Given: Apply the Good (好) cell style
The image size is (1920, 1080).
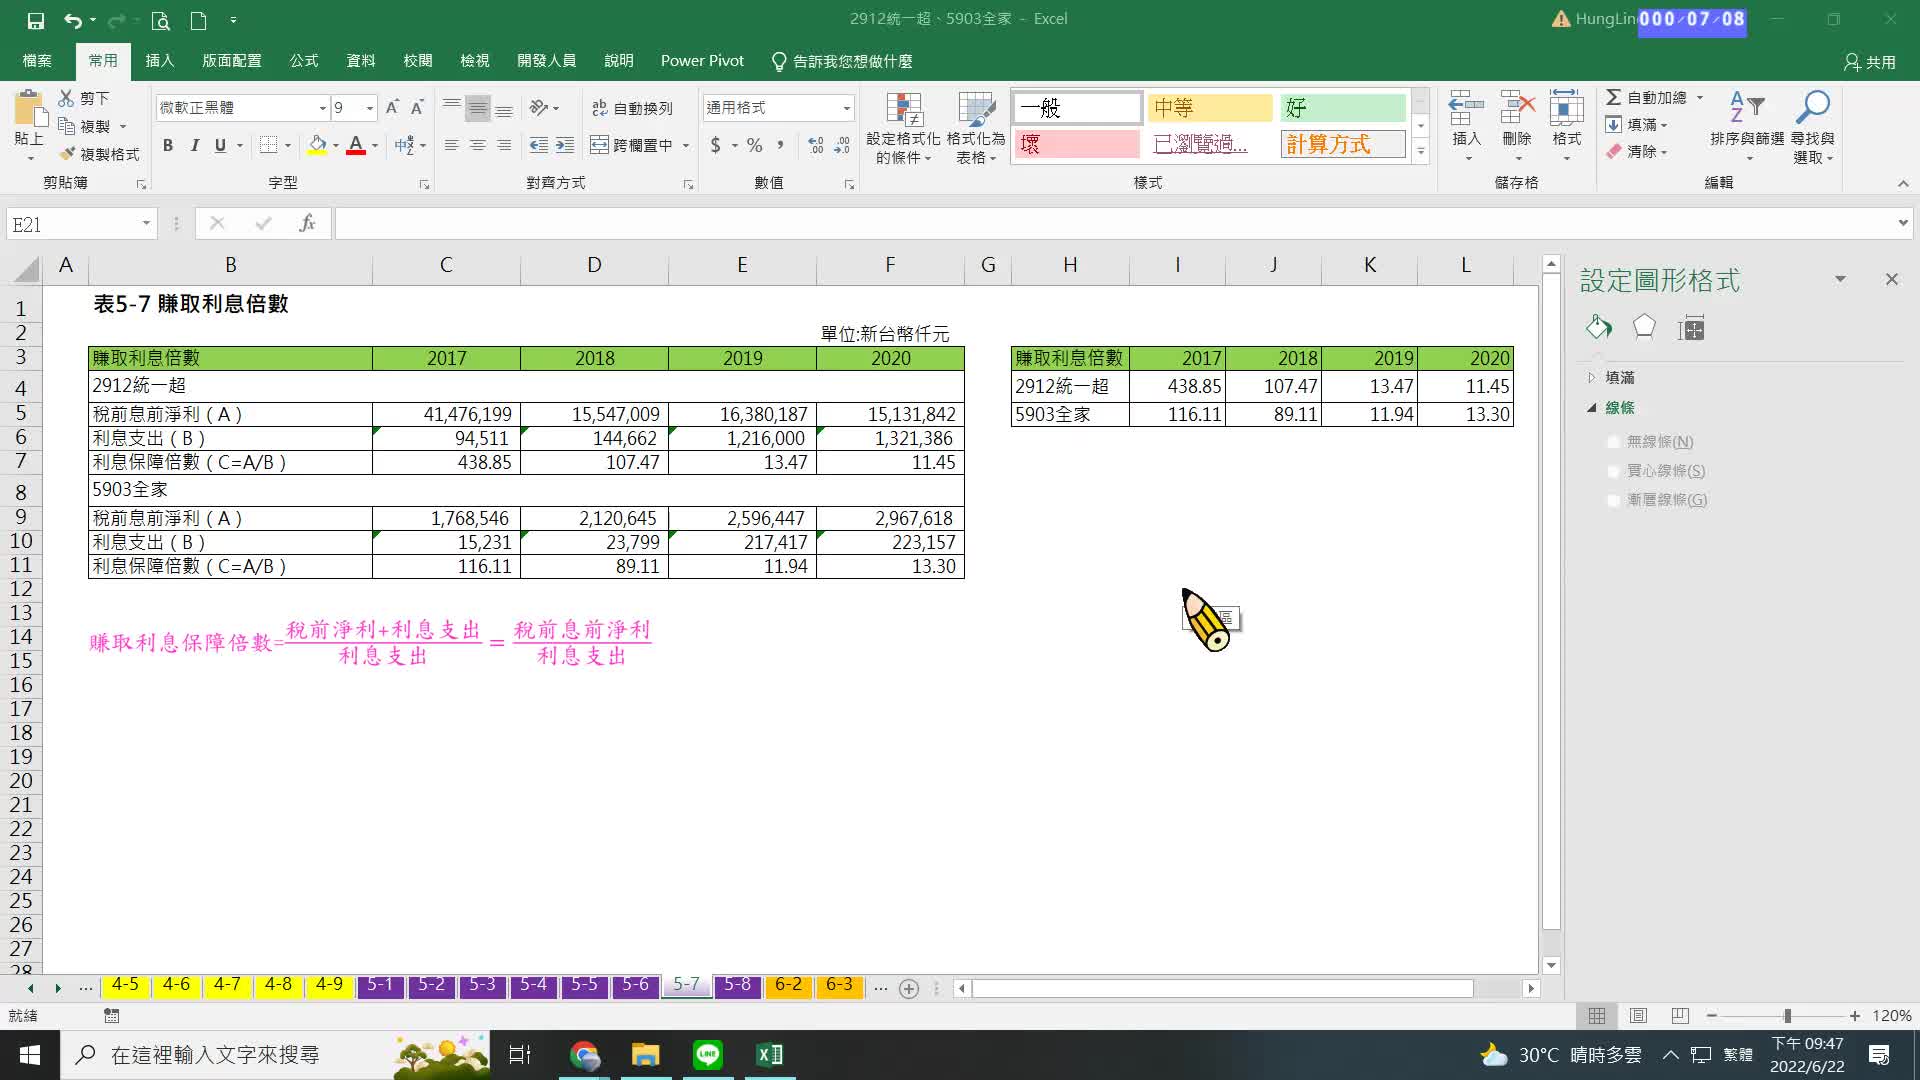Looking at the screenshot, I should point(1343,108).
